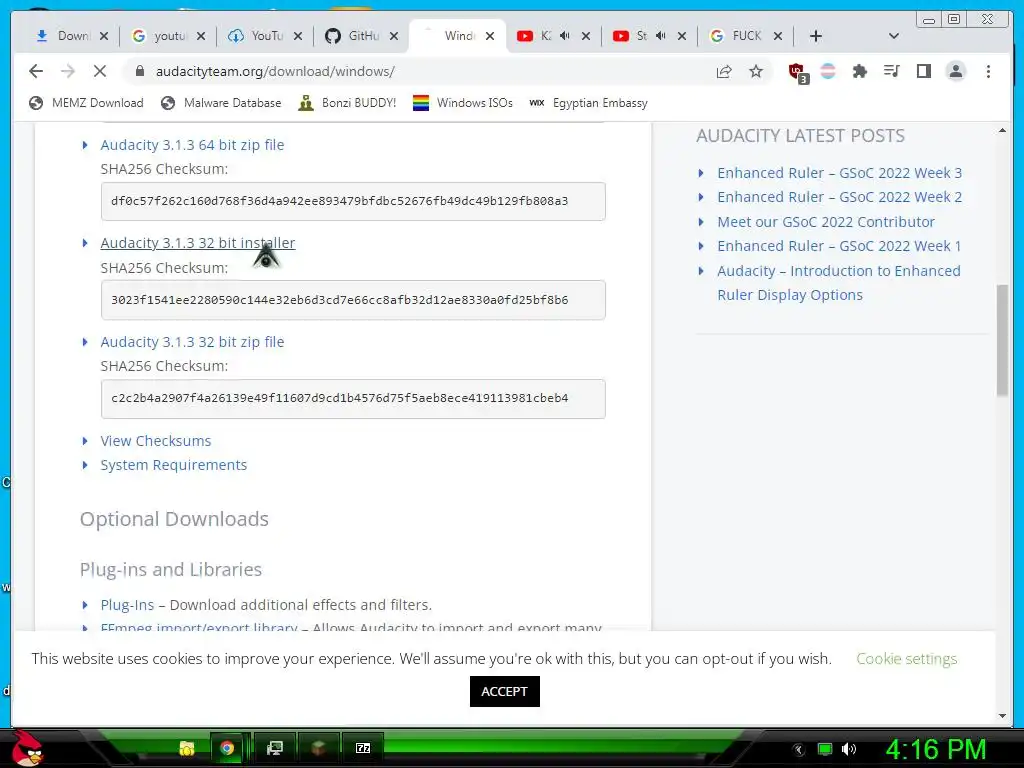
Task: Open Enhanced Ruler GSoC 2022 Week 3 post
Action: [839, 173]
